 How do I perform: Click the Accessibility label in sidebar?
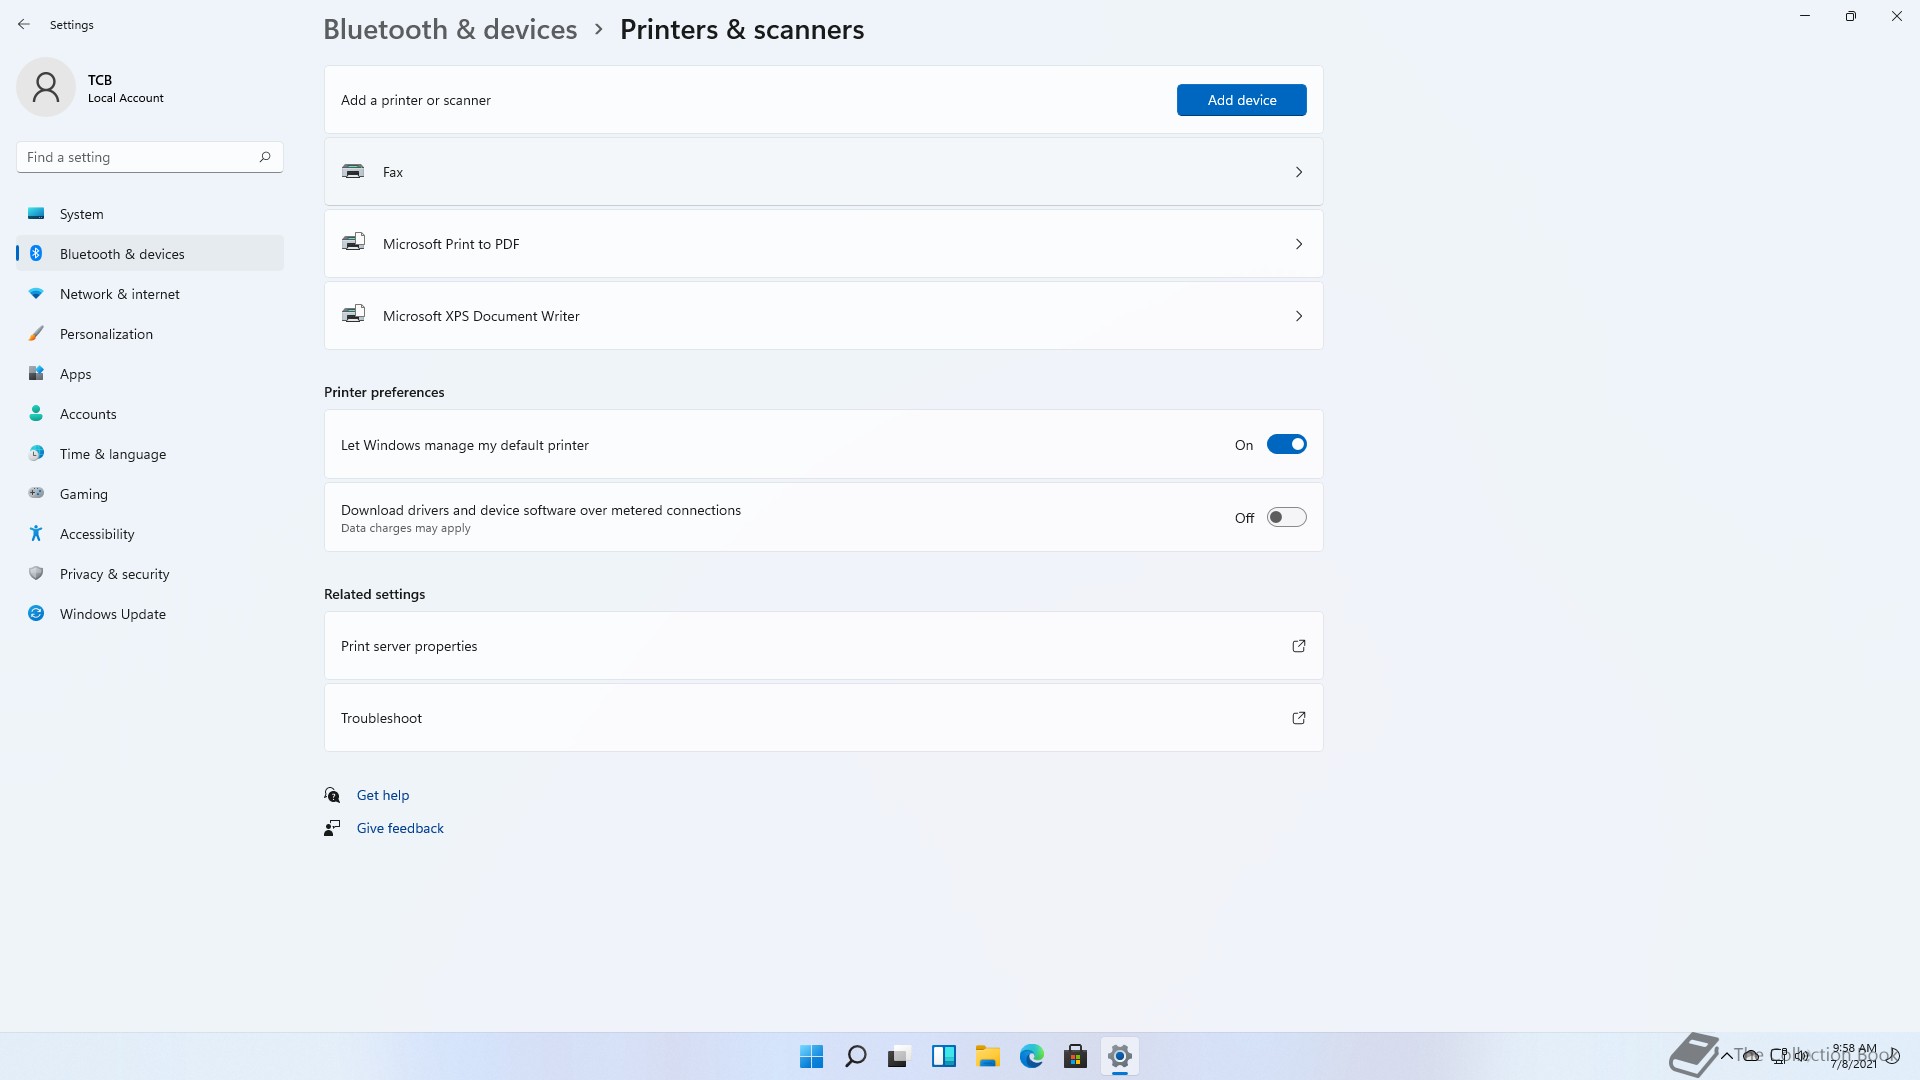point(97,534)
